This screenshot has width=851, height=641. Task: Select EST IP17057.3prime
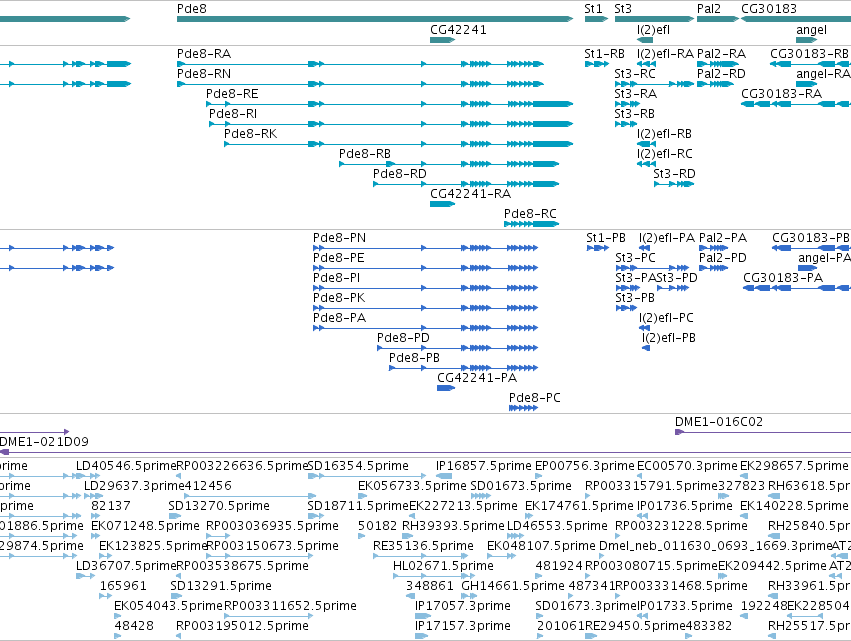click(x=423, y=616)
